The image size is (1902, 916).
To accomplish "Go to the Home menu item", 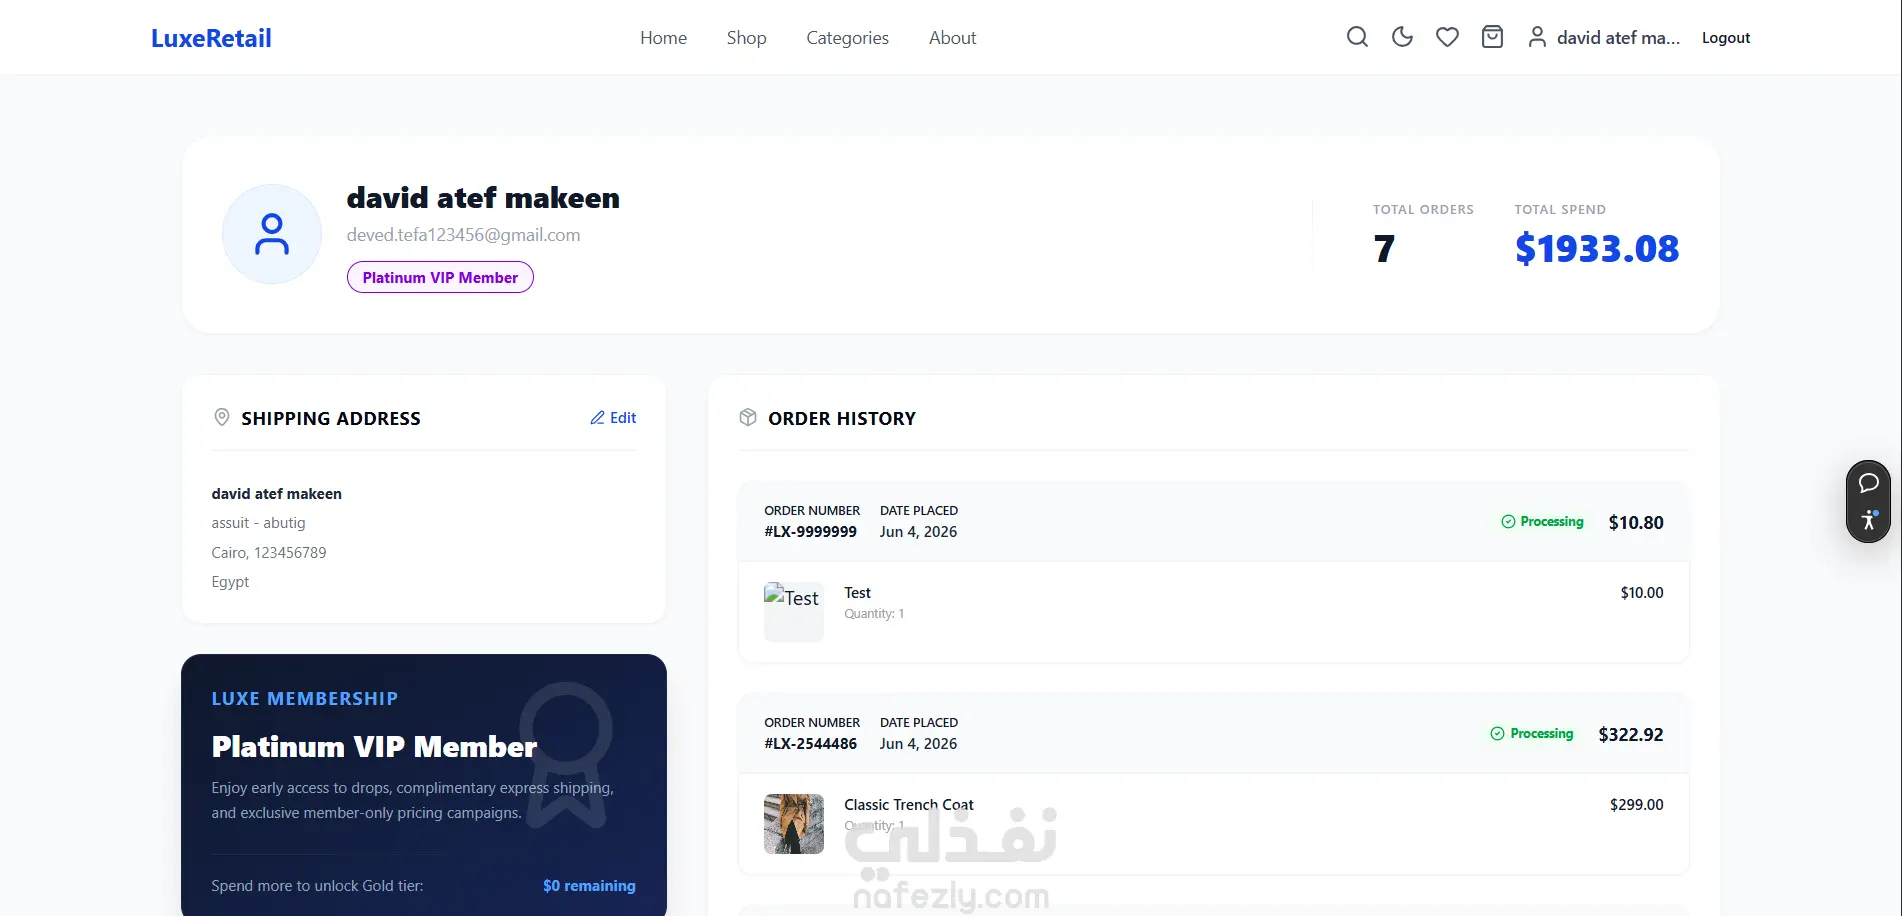I will pyautogui.click(x=663, y=38).
